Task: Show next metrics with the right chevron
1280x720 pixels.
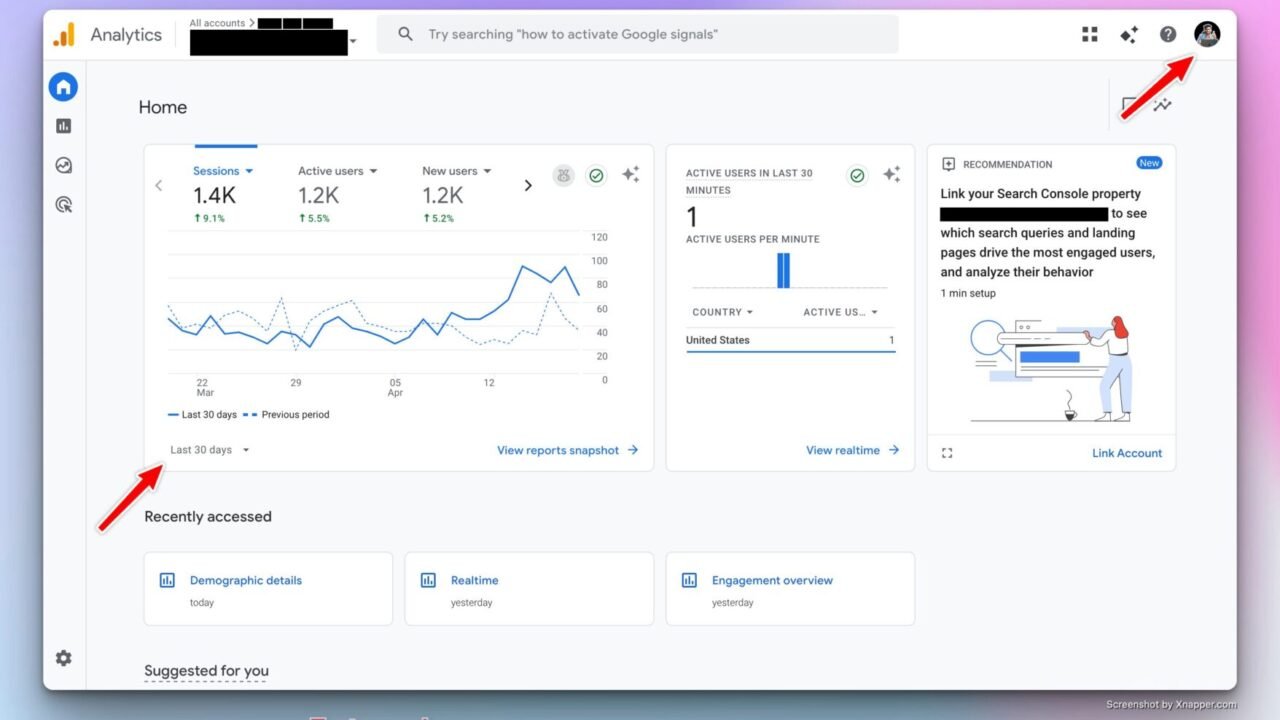Action: (528, 185)
